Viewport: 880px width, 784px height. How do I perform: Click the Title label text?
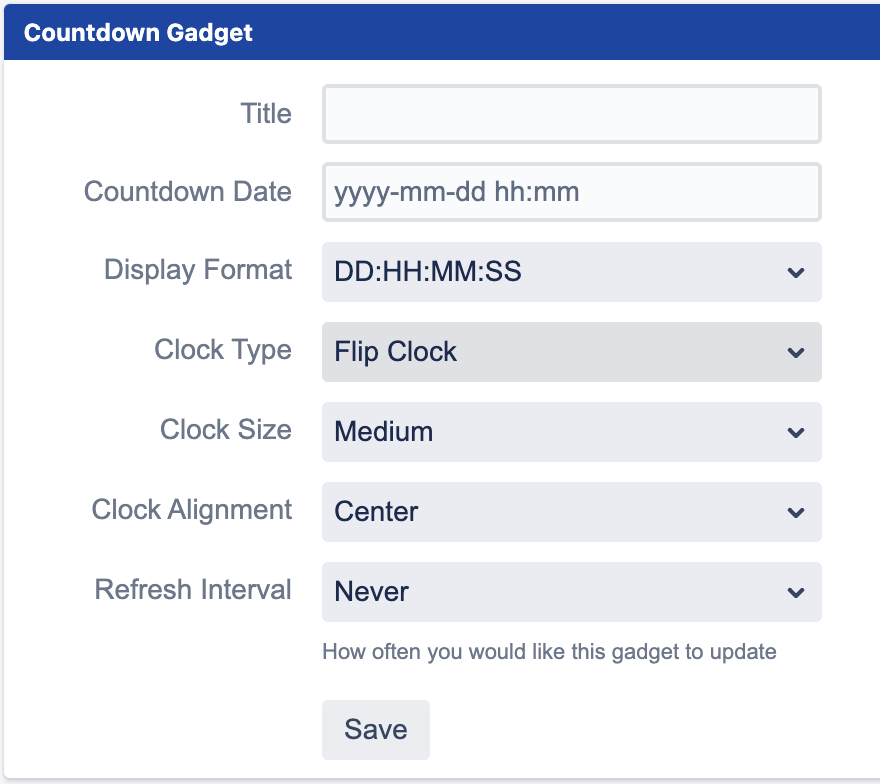[x=265, y=113]
